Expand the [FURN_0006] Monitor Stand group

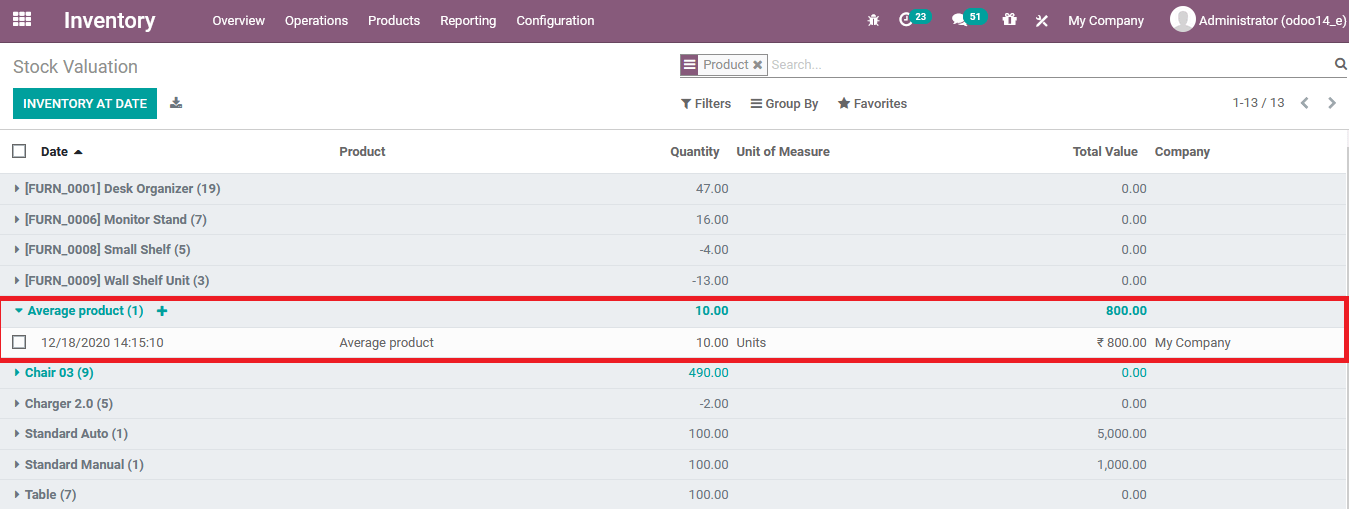point(110,219)
